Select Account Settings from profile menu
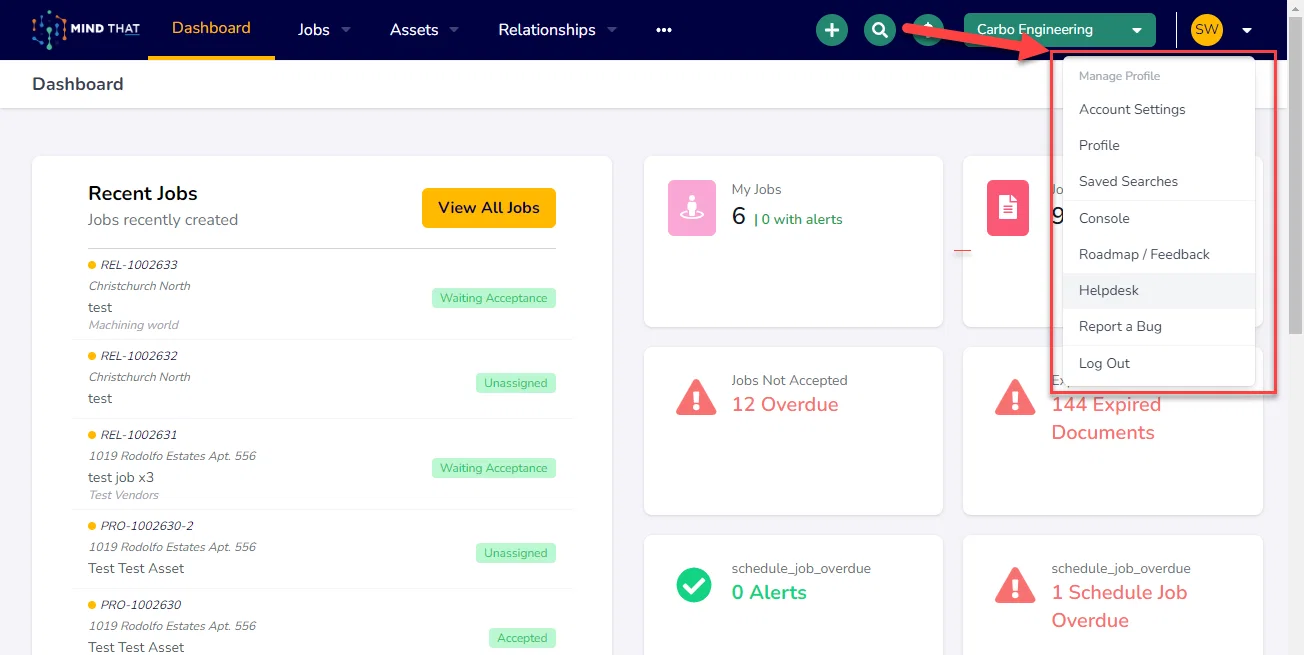1304x655 pixels. click(1158, 109)
